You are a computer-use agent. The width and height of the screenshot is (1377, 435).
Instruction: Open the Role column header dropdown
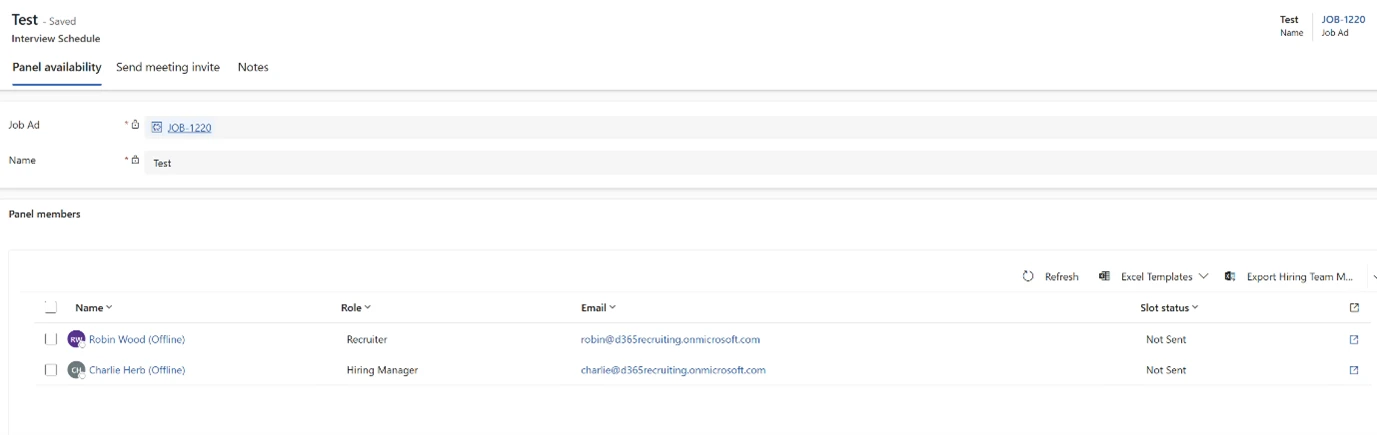coord(355,308)
